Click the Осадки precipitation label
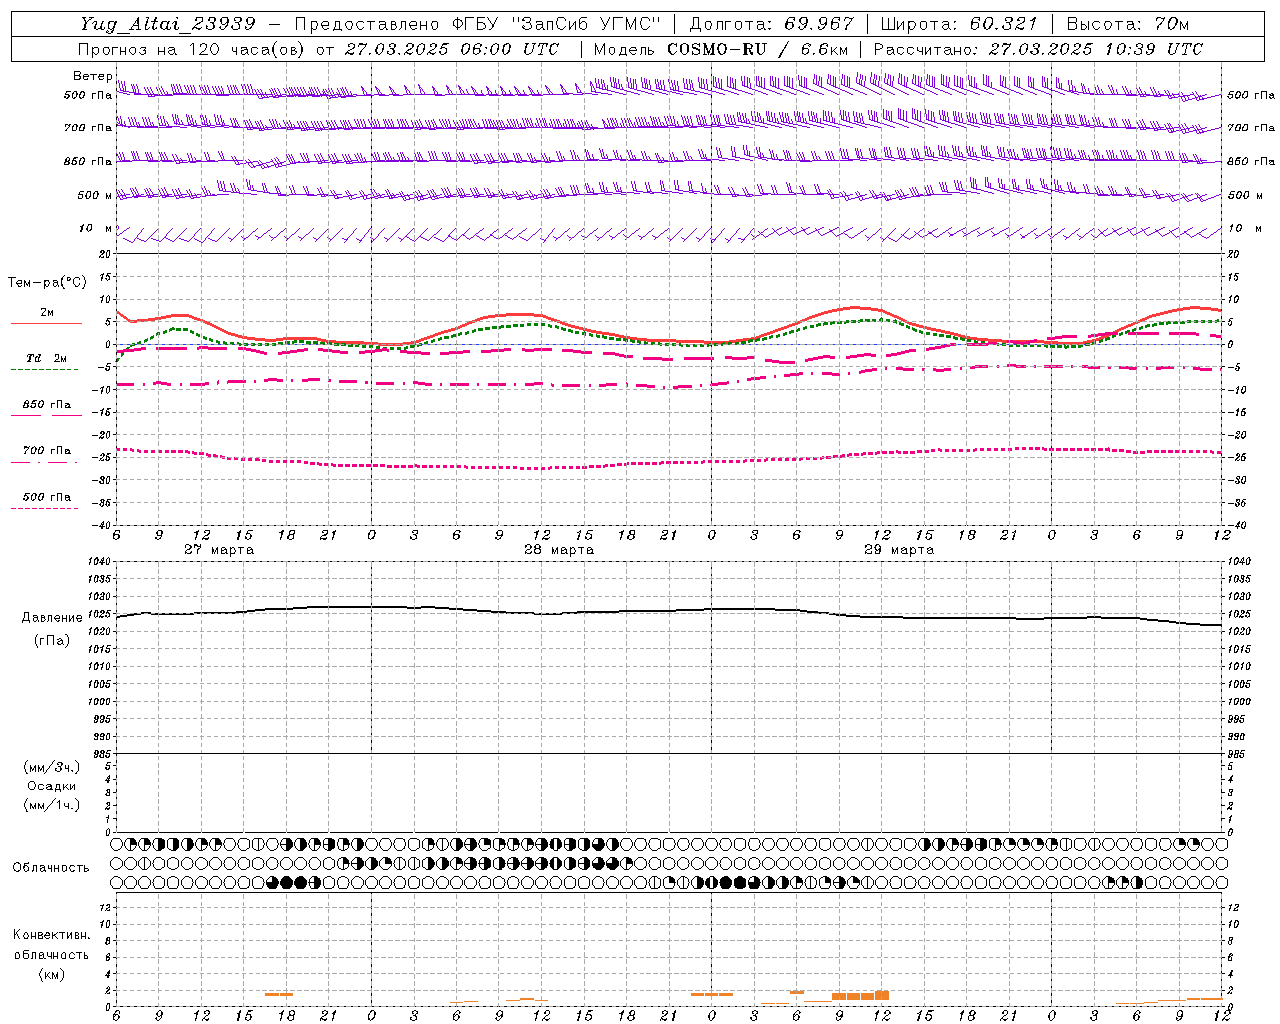The height and width of the screenshot is (1024, 1280). [52, 786]
